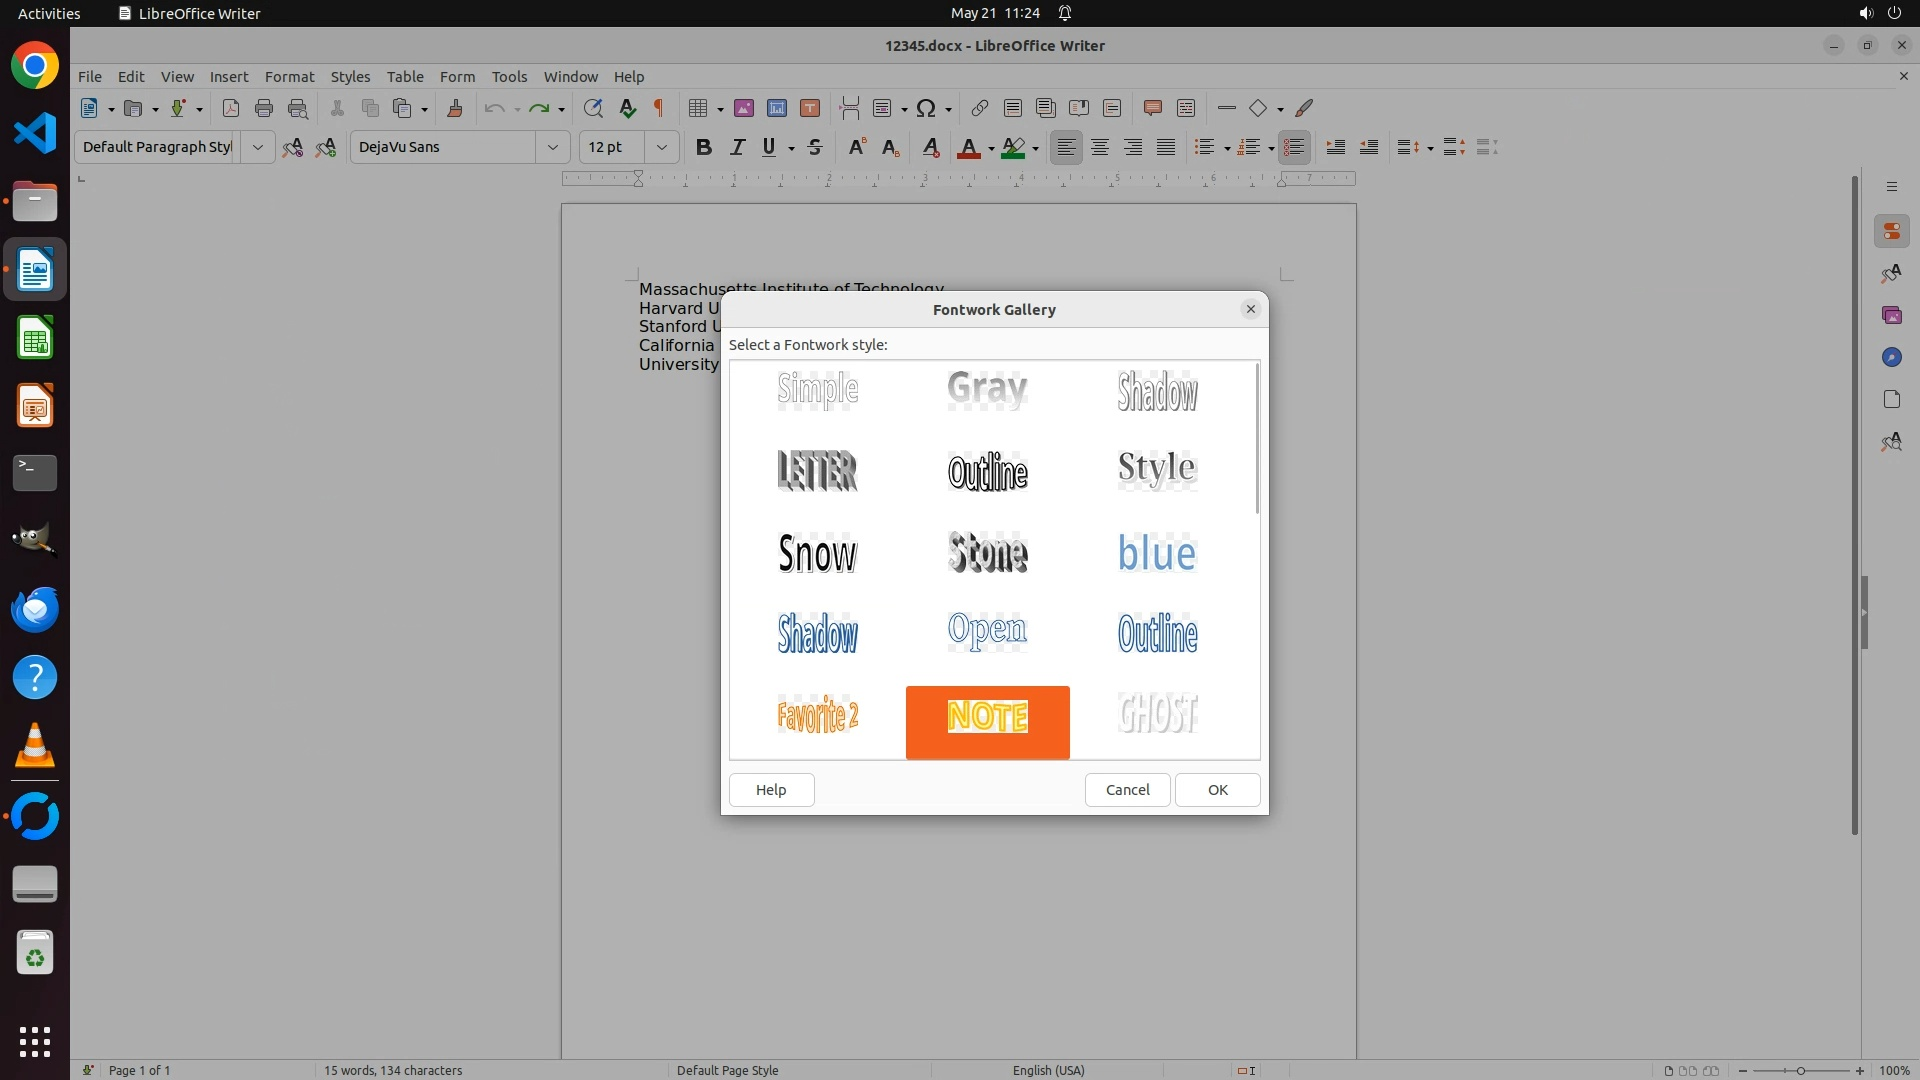Click the Insert Special Character omega icon
This screenshot has height=1080, width=1920.
926,108
